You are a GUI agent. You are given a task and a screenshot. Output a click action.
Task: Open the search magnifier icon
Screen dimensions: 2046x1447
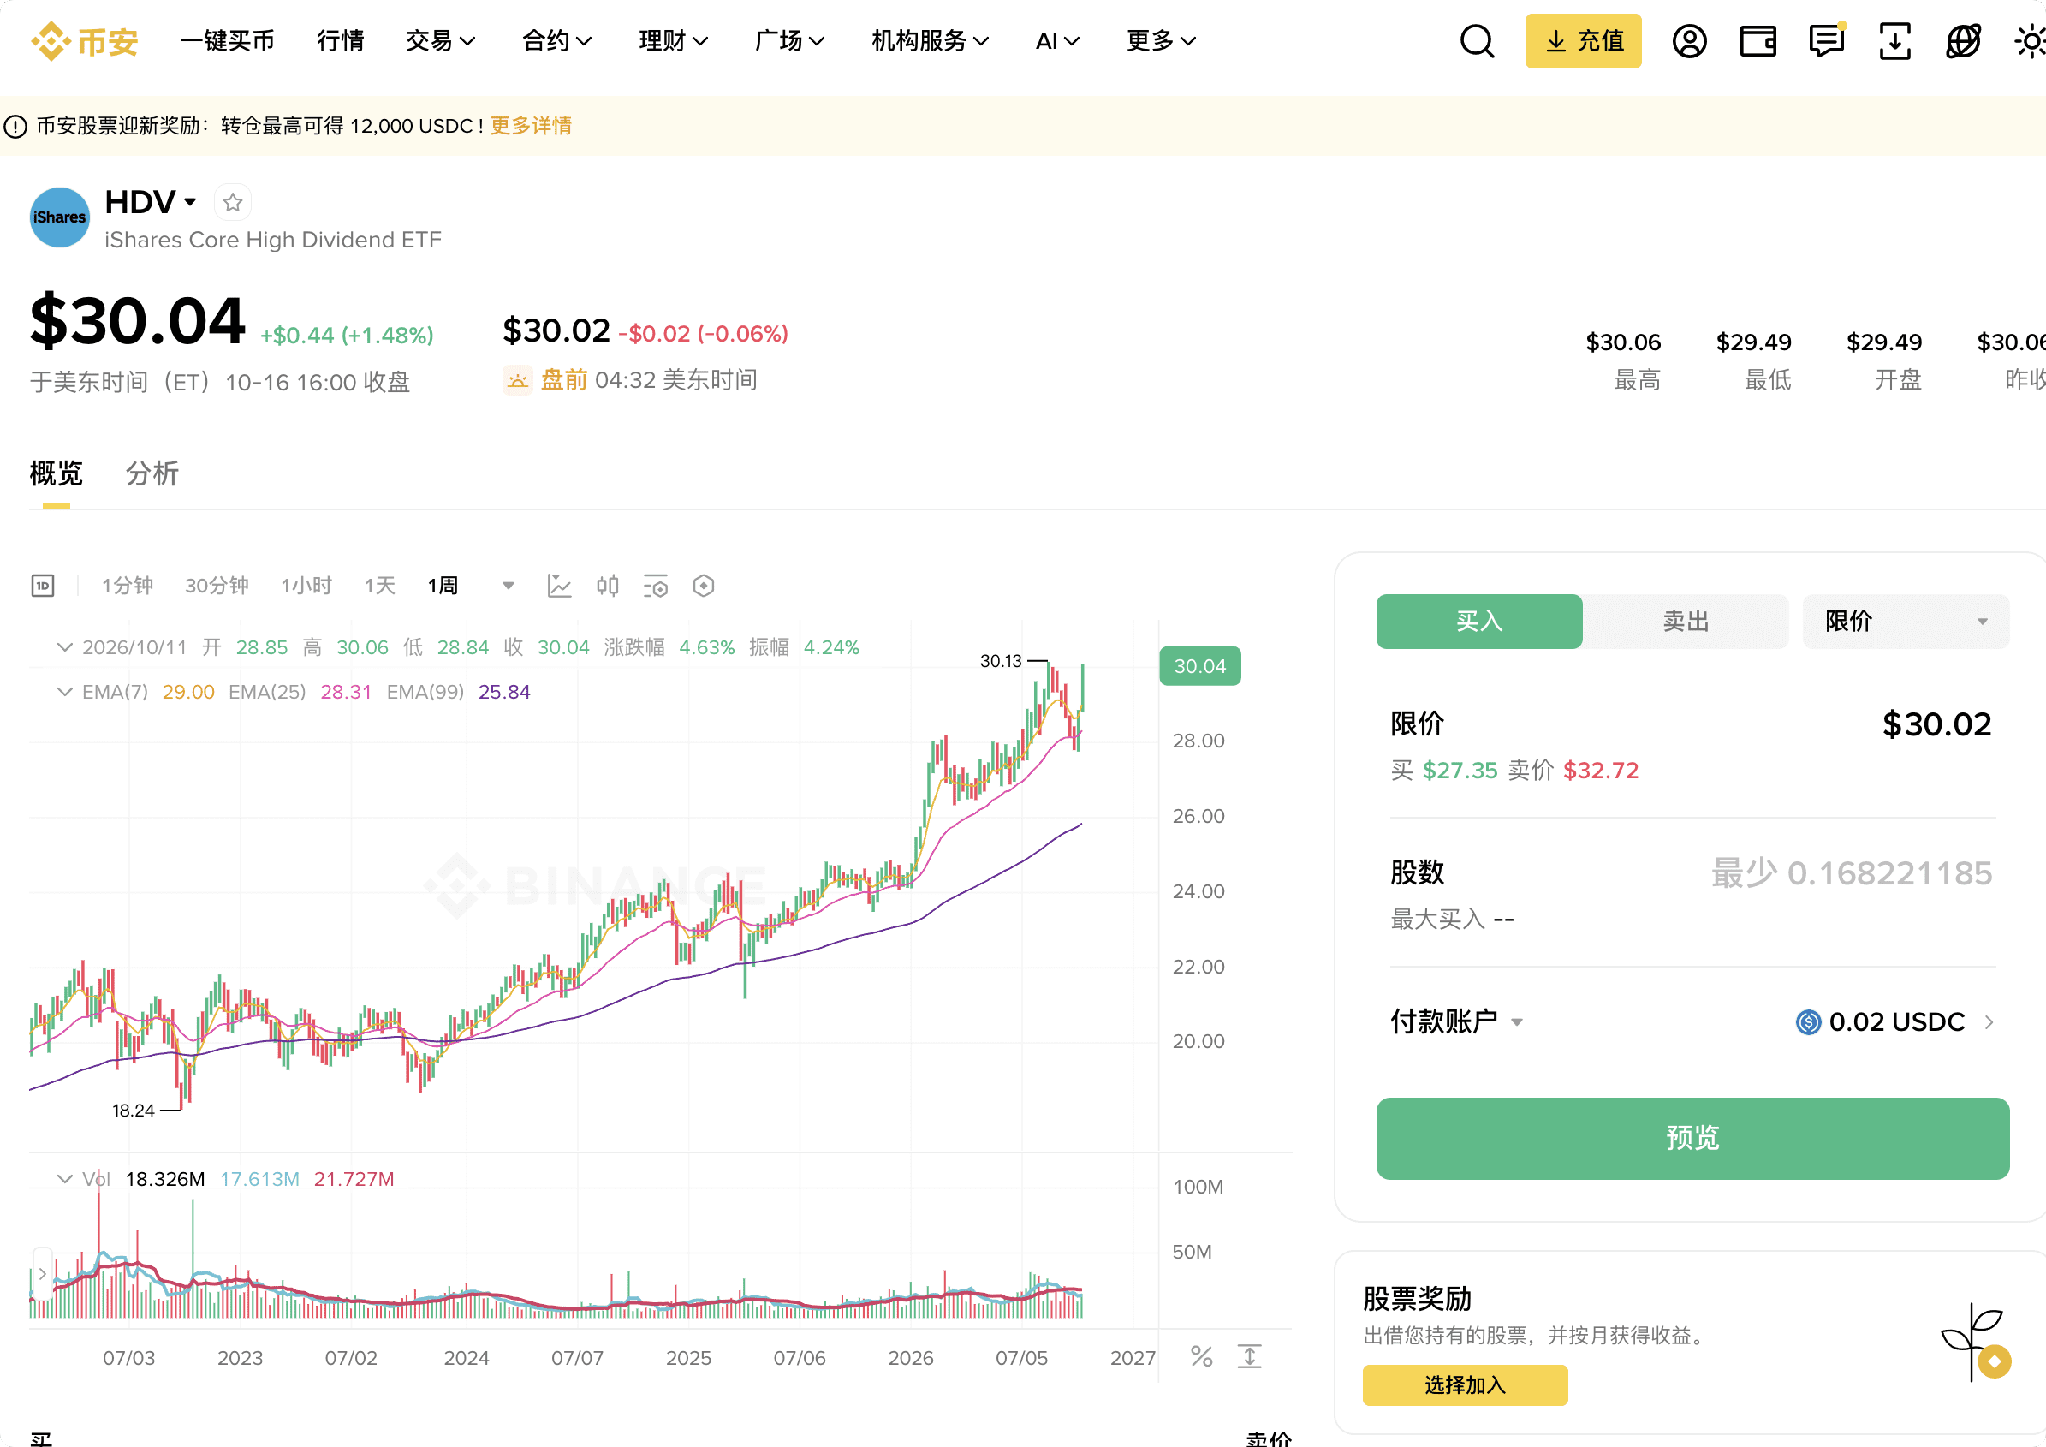tap(1476, 41)
